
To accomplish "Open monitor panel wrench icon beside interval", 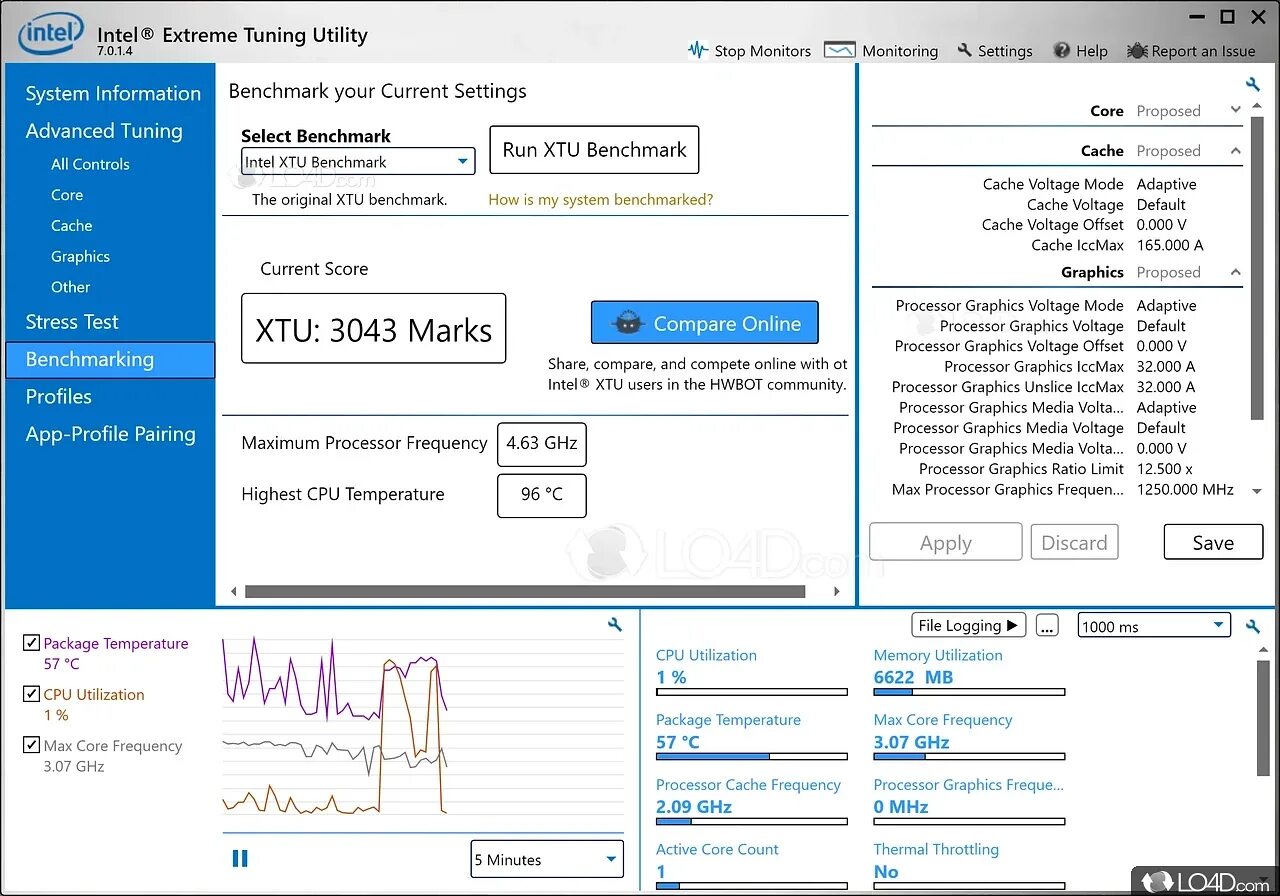I will [1253, 627].
